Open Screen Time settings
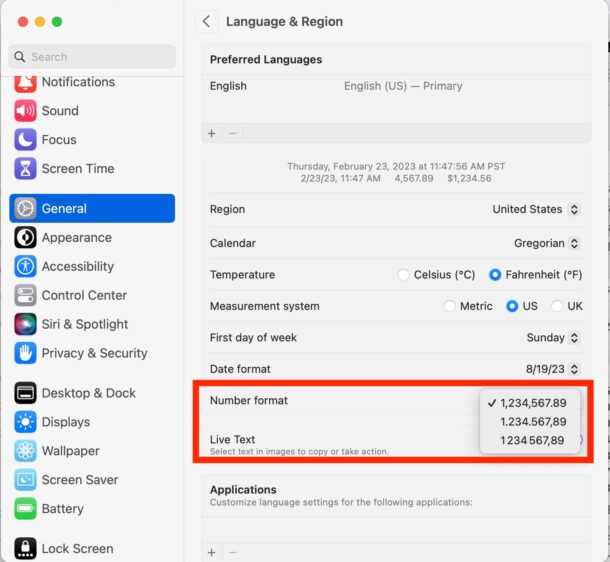 click(77, 169)
